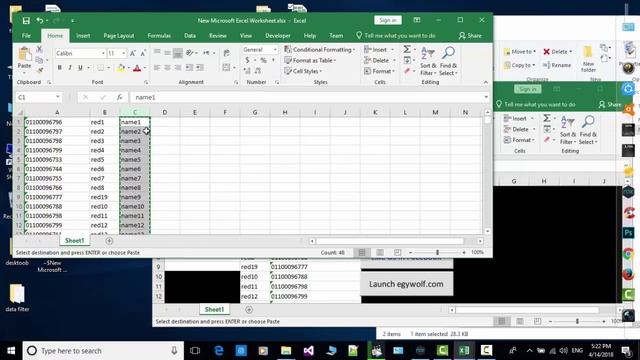Image resolution: width=640 pixels, height=360 pixels.
Task: Open the Windows Start menu
Action: [x=11, y=351]
